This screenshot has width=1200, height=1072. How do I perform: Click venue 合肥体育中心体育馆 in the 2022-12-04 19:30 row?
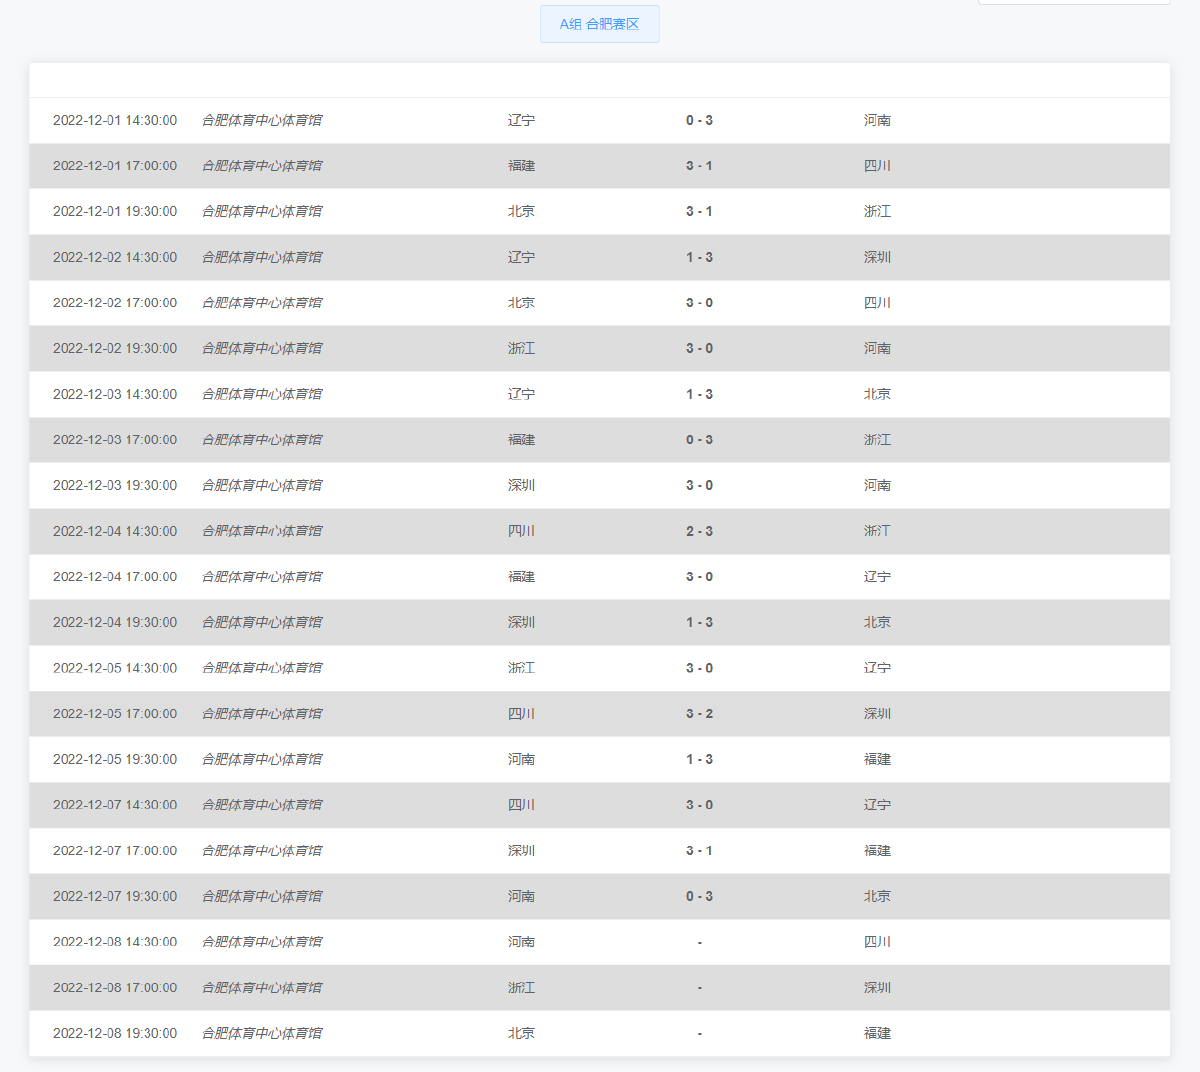[x=262, y=622]
